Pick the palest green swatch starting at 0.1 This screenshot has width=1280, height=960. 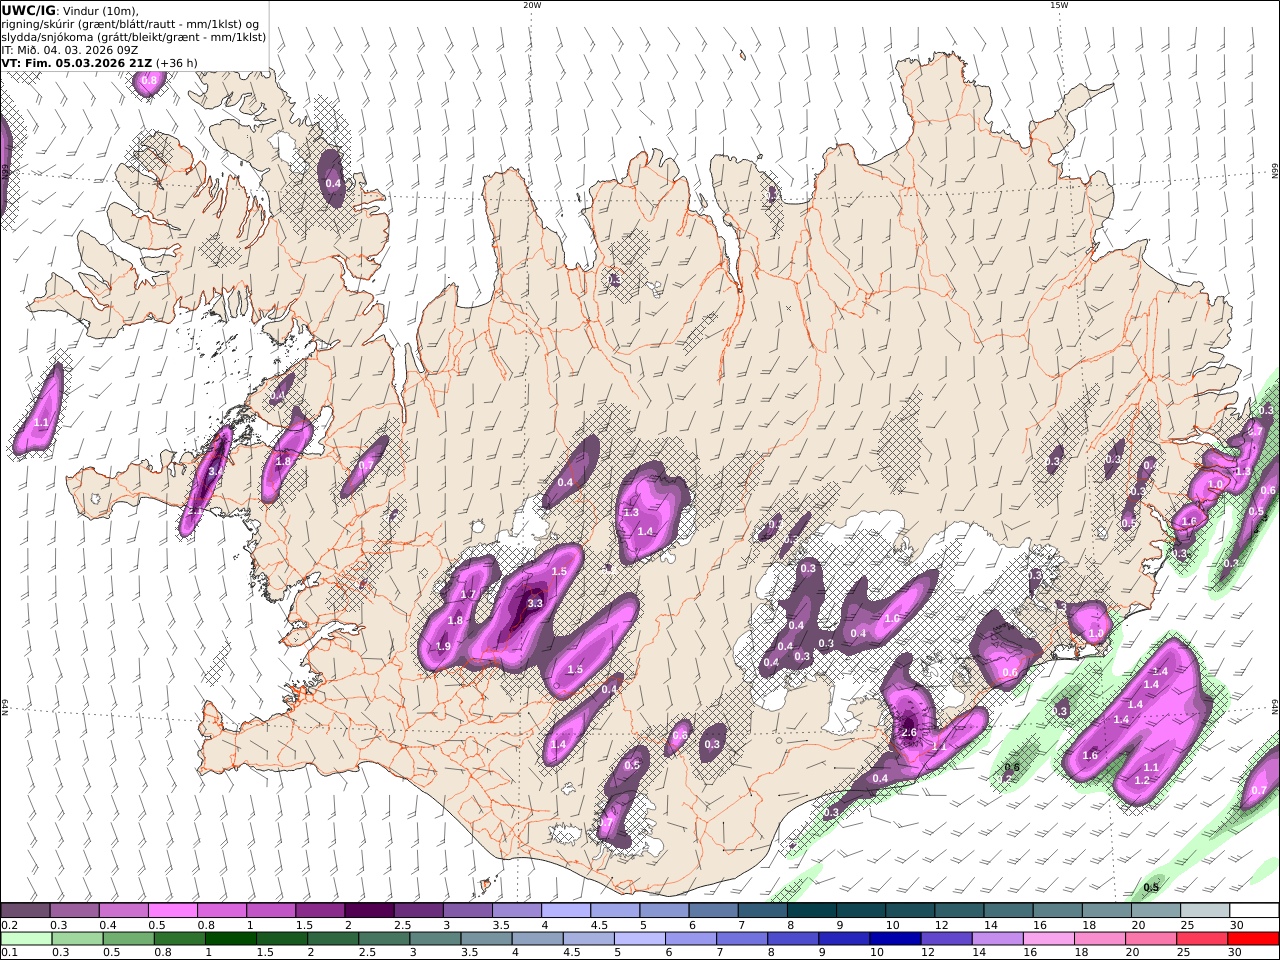(26, 939)
